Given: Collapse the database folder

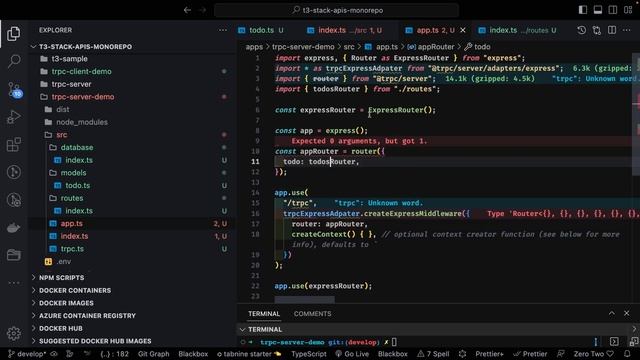Looking at the screenshot, I should pos(77,147).
